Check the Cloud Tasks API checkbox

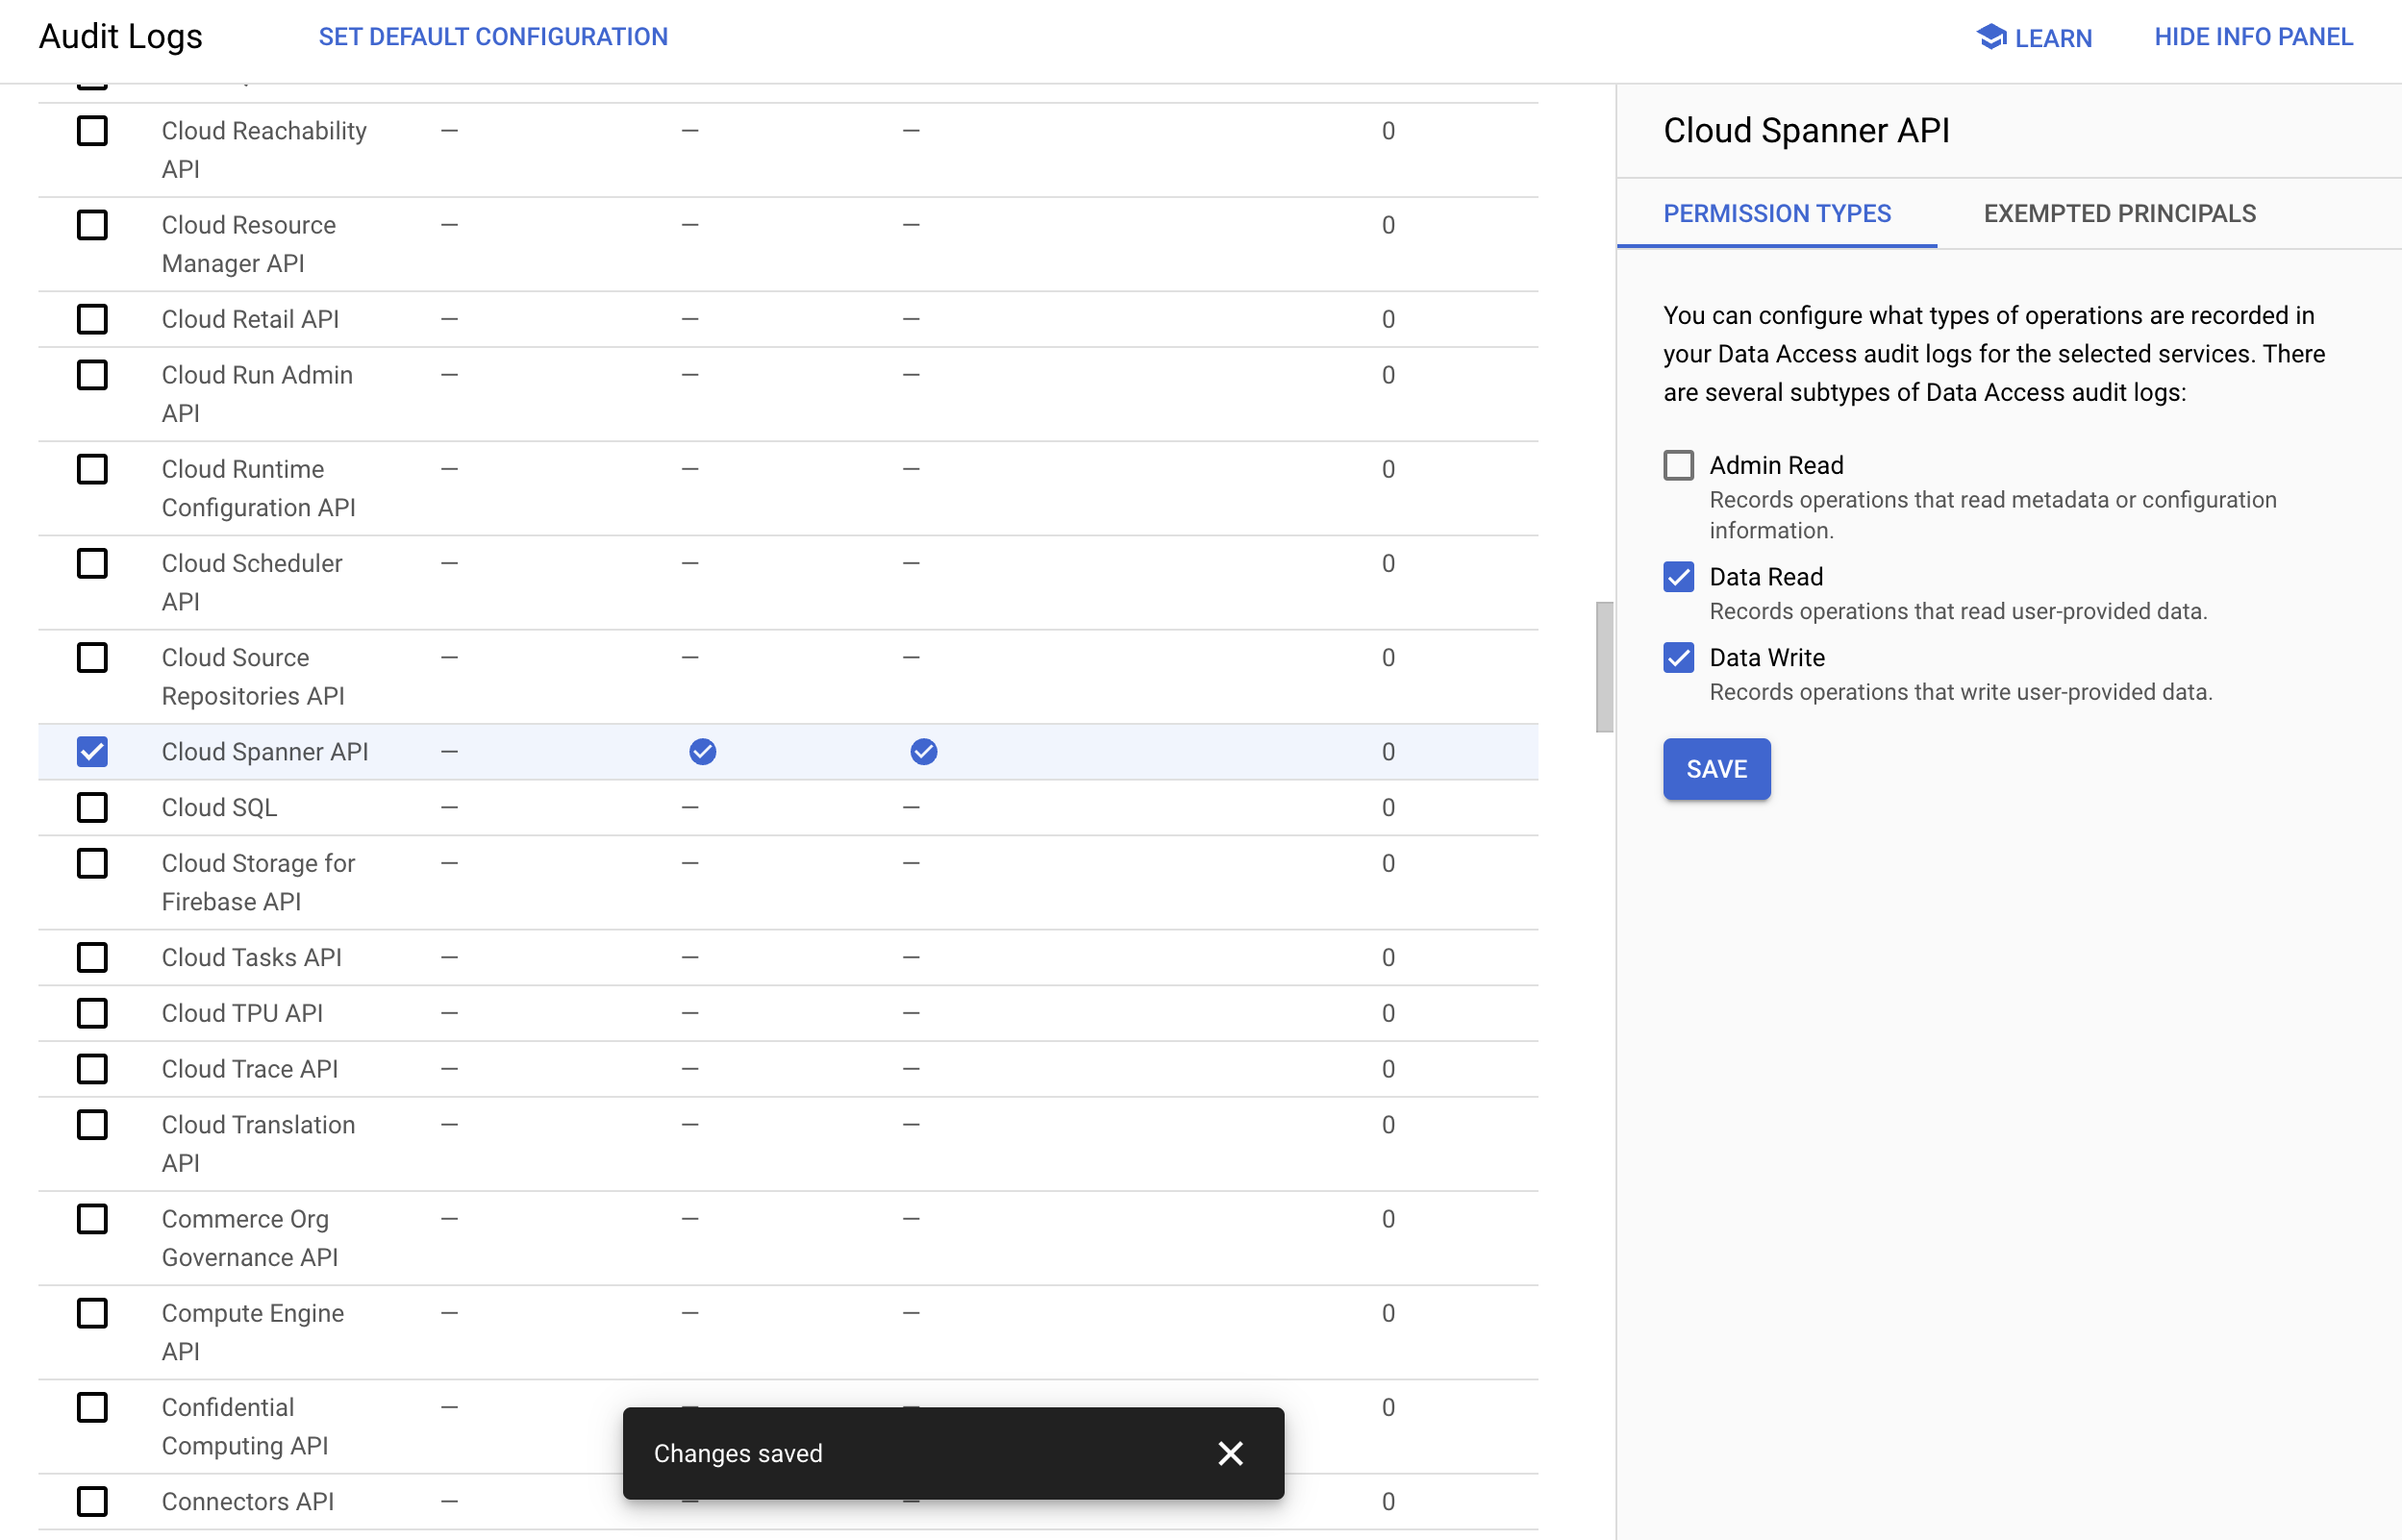92,957
